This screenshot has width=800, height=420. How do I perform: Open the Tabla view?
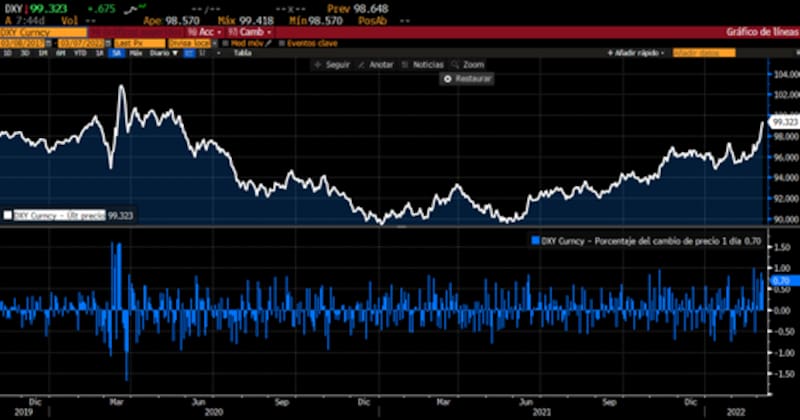point(242,53)
